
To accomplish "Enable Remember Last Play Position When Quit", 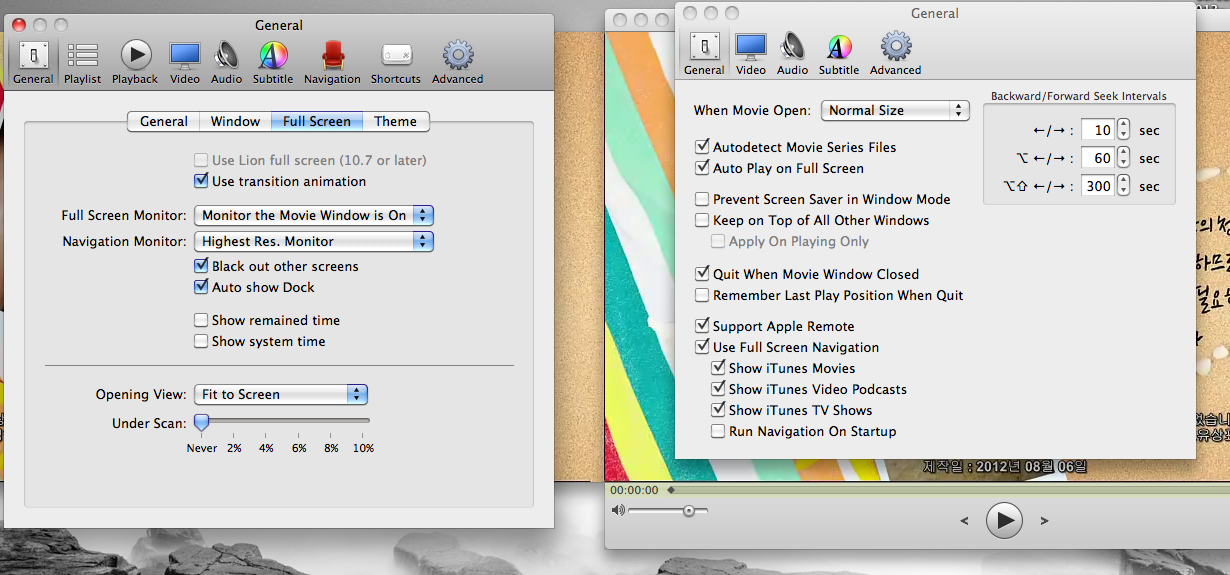I will (703, 295).
